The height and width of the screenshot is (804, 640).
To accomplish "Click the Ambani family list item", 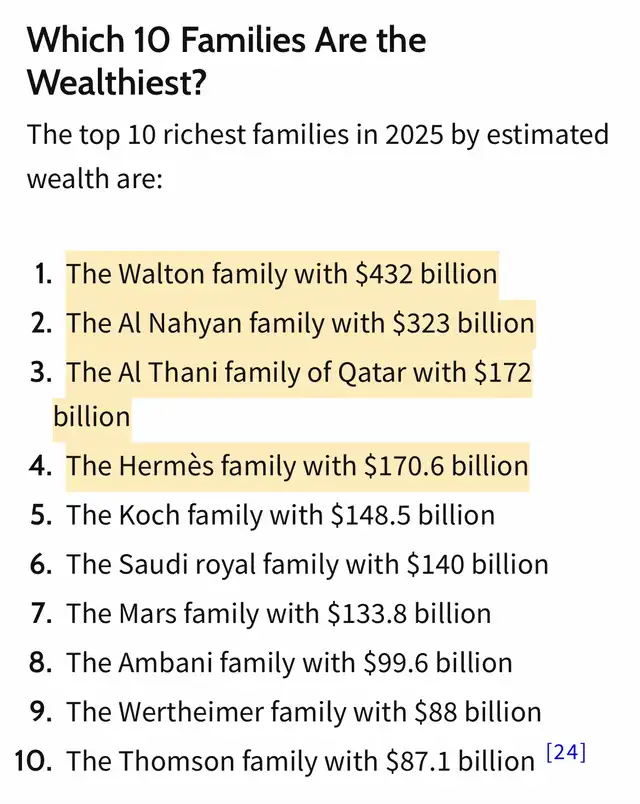I will pyautogui.click(x=289, y=662).
